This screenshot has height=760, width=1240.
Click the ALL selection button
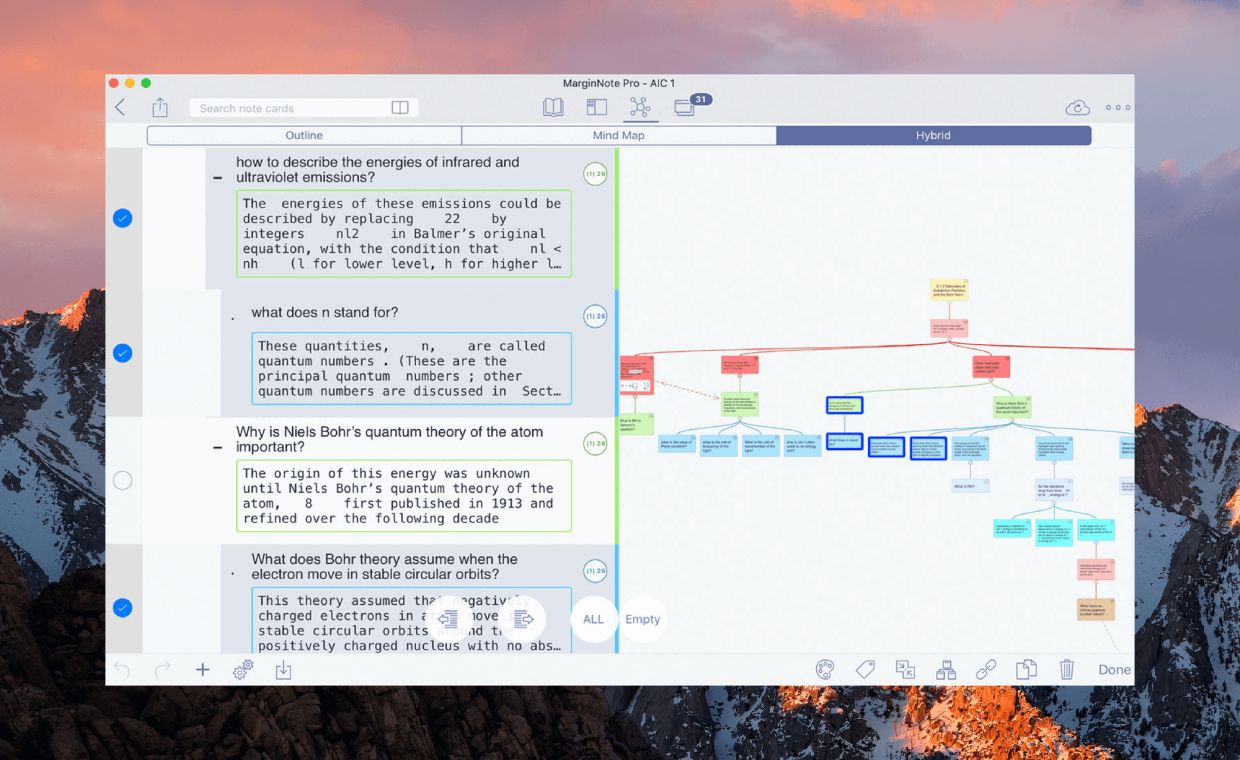(593, 619)
